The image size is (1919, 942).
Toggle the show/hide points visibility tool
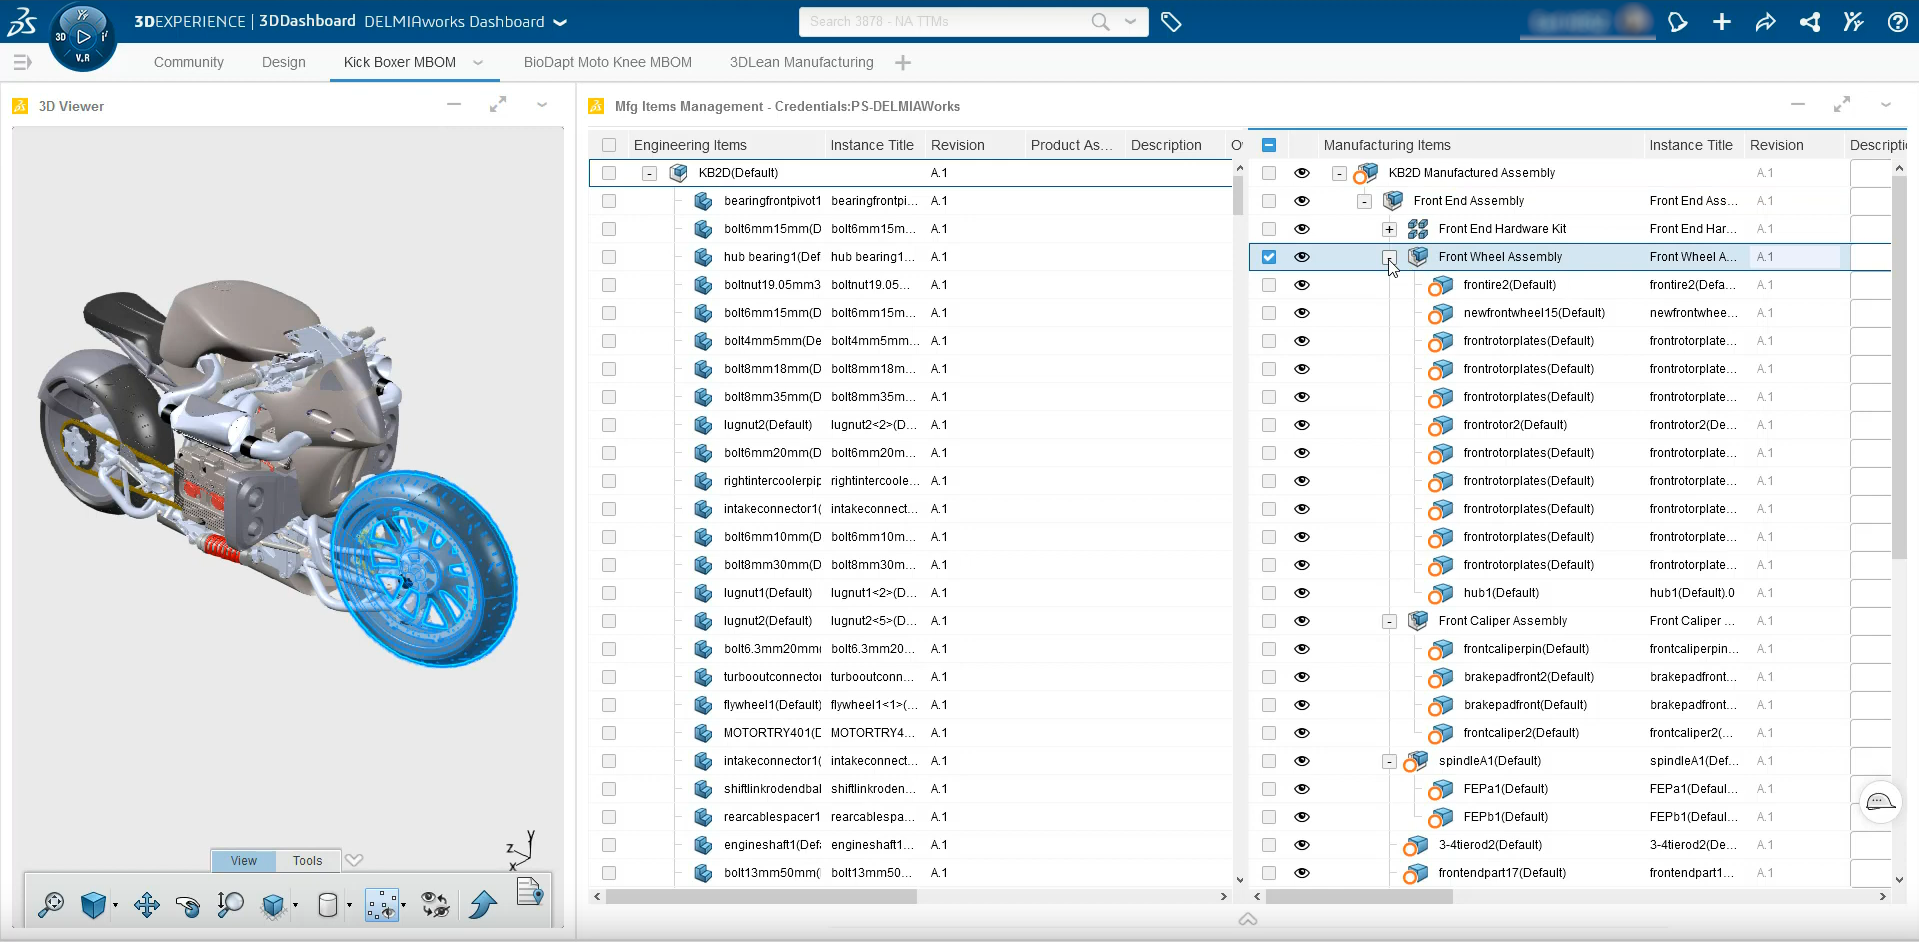pos(382,905)
